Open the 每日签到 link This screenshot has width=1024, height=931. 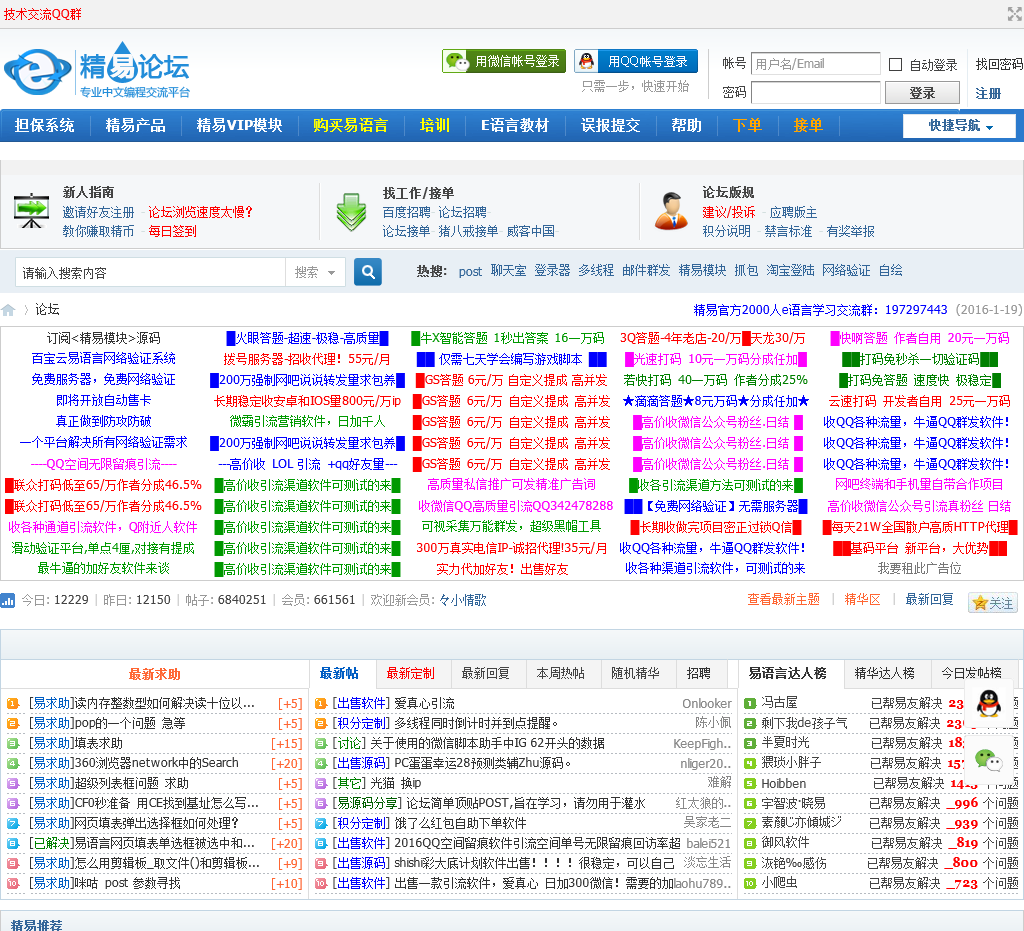point(172,231)
